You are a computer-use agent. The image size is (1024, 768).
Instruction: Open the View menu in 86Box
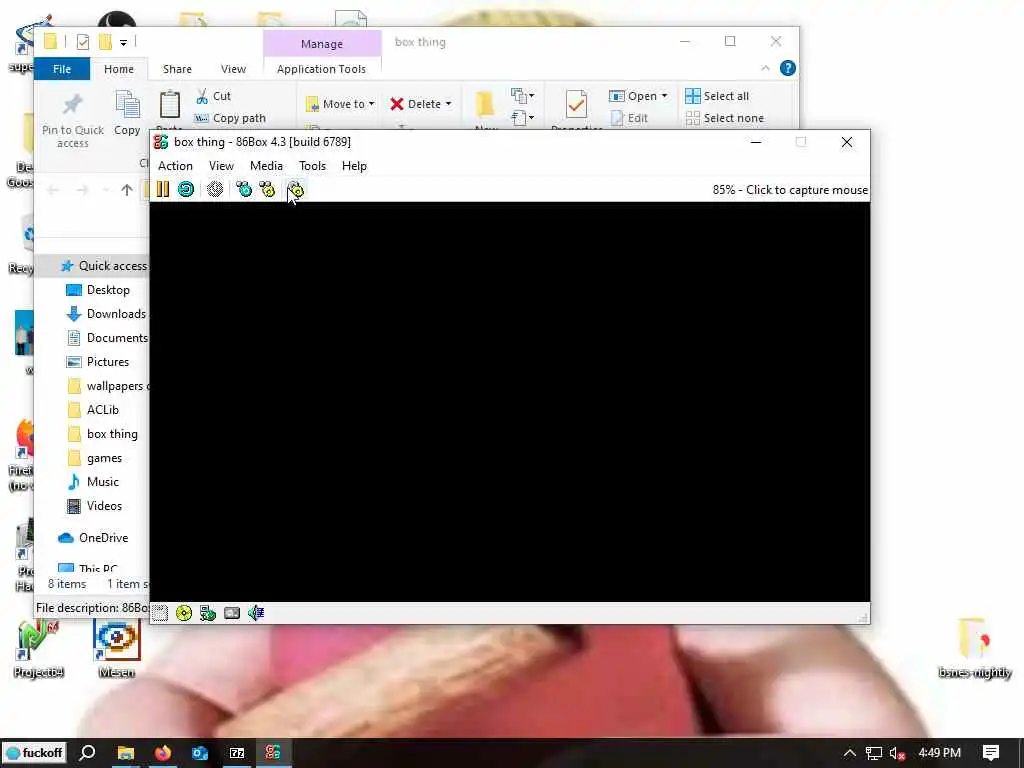pyautogui.click(x=221, y=166)
